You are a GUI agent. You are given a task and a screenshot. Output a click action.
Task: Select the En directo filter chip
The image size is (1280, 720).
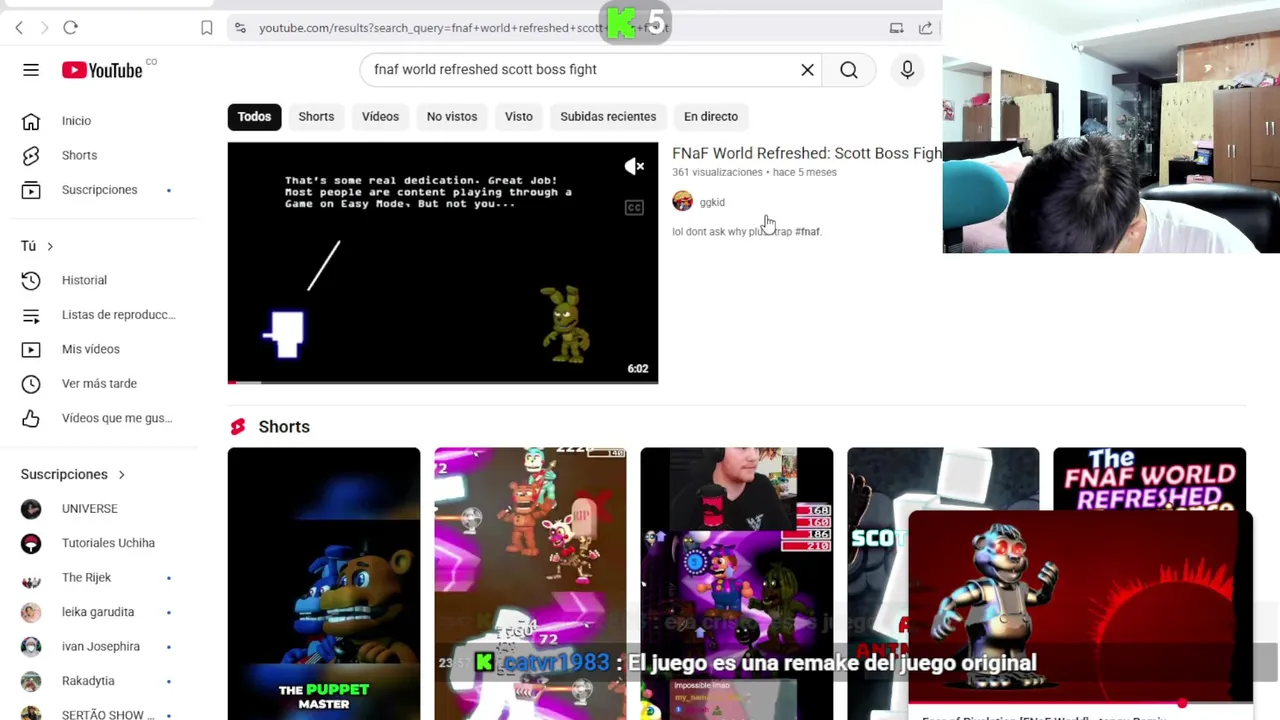coord(711,117)
